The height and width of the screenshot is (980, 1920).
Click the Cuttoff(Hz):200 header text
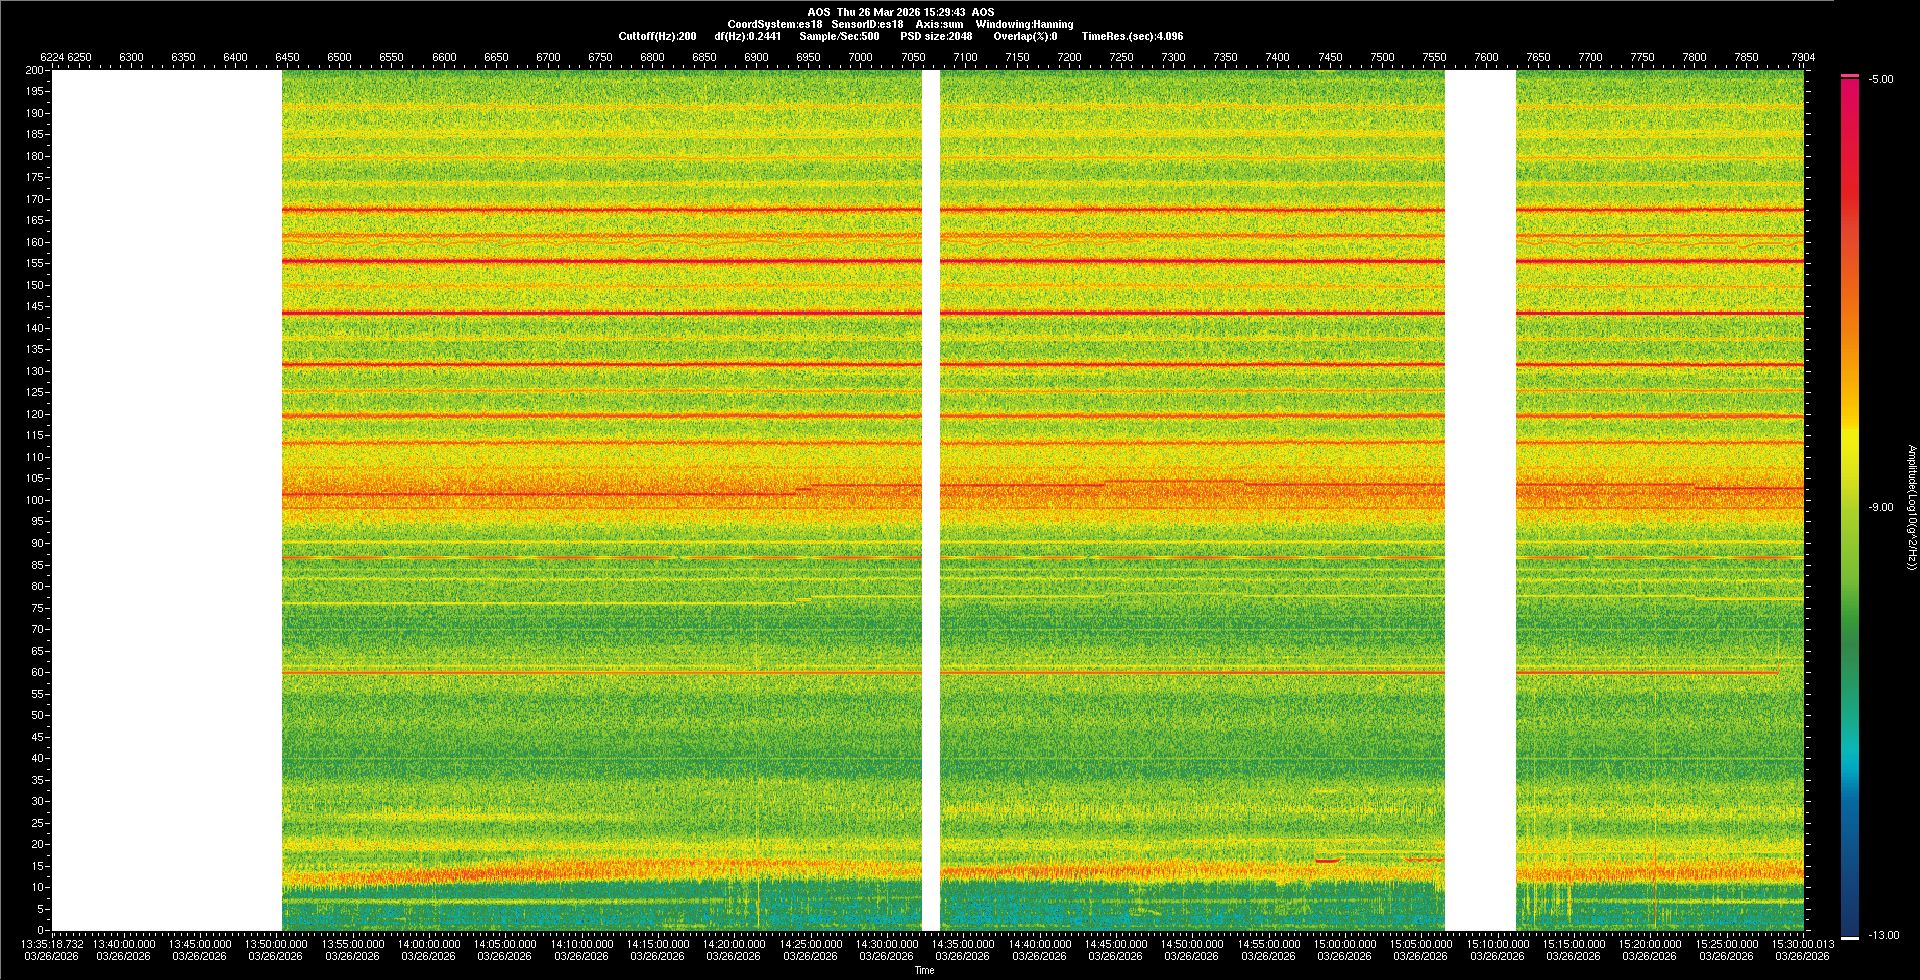[x=657, y=36]
